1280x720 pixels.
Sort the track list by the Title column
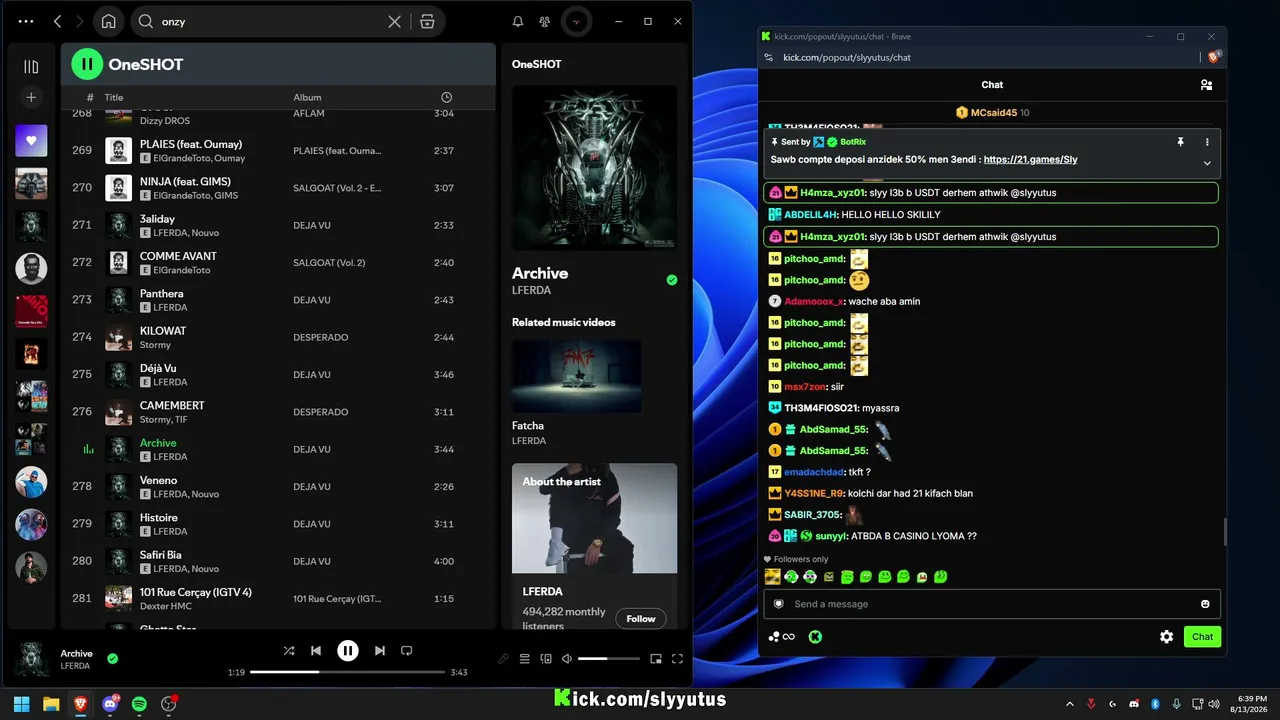click(114, 97)
